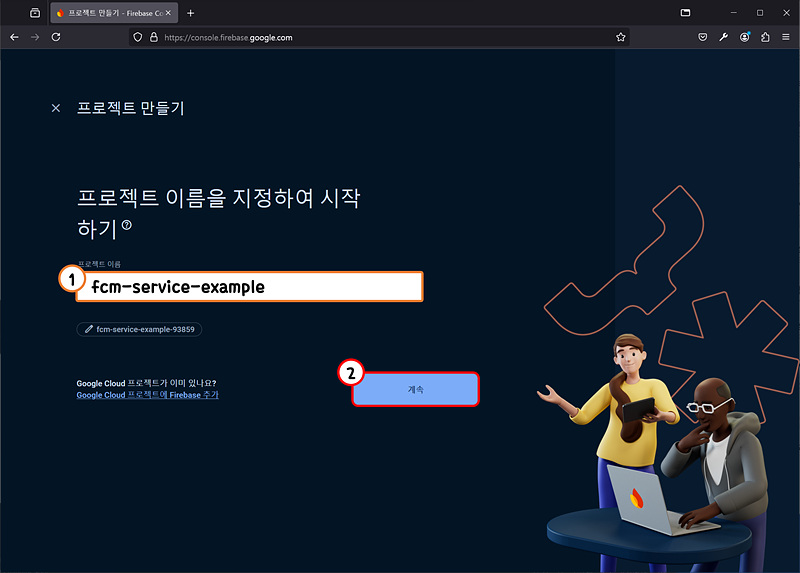The height and width of the screenshot is (573, 800).
Task: Click the 프로젝트 이름 field label
Action: pos(99,264)
